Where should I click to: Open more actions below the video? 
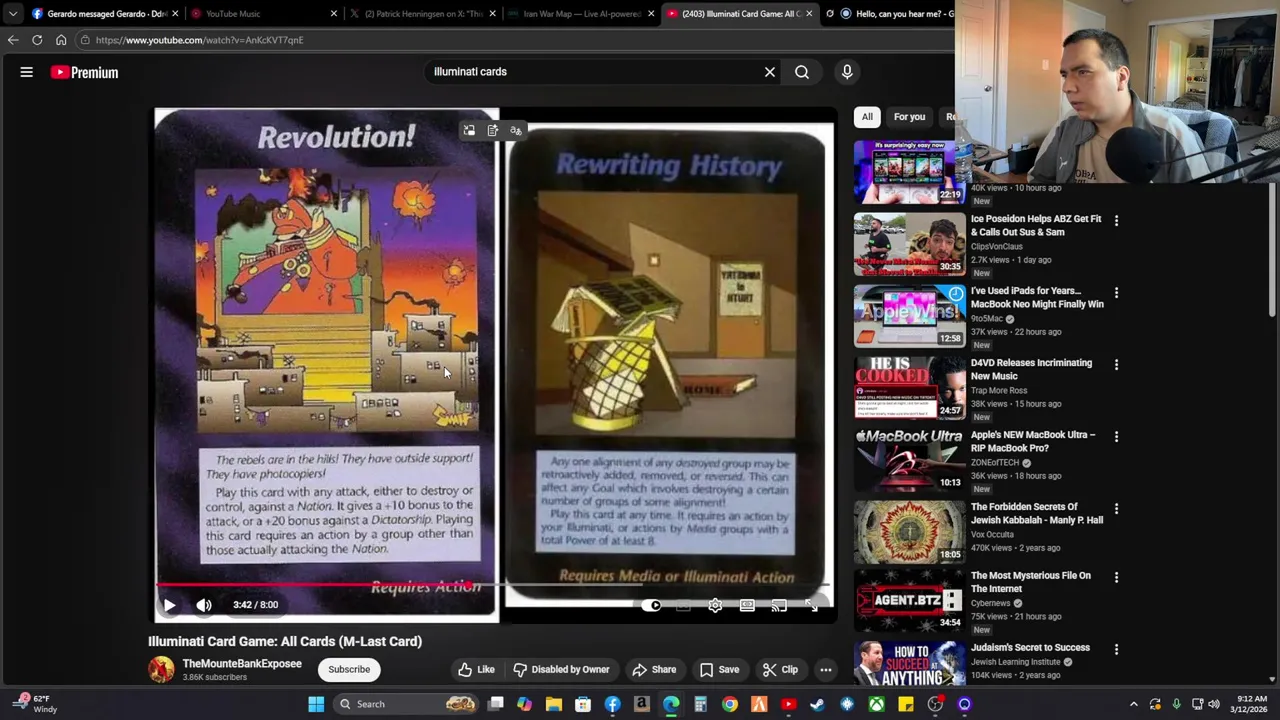click(x=826, y=670)
